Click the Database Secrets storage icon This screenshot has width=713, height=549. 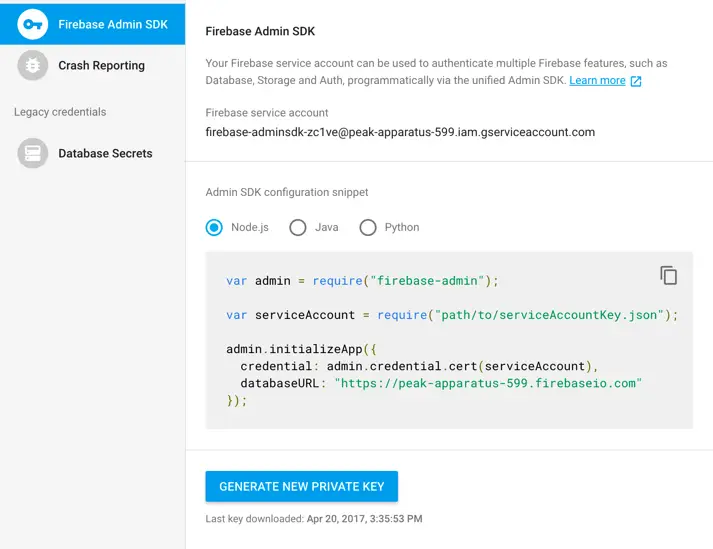33,153
